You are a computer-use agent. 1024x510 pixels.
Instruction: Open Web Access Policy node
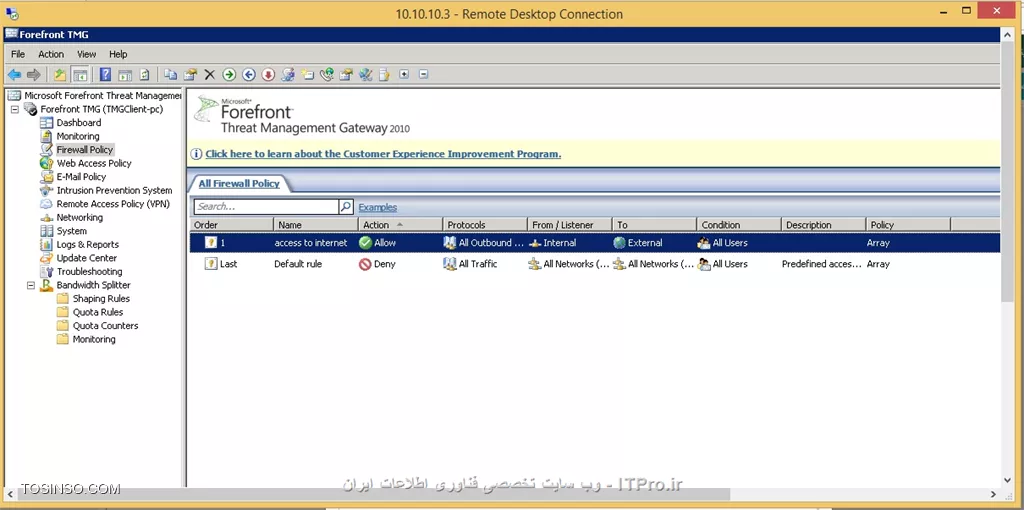click(94, 163)
